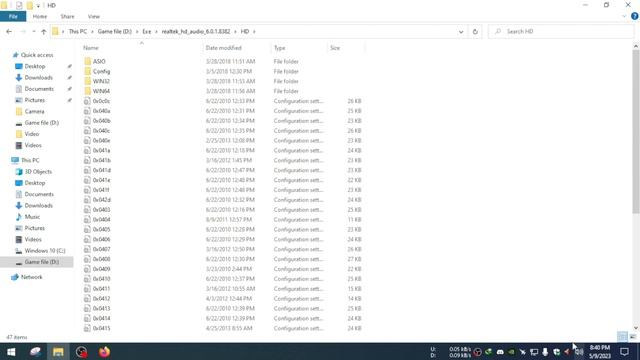Open the Home ribbon tab
The height and width of the screenshot is (360, 640).
click(40, 16)
